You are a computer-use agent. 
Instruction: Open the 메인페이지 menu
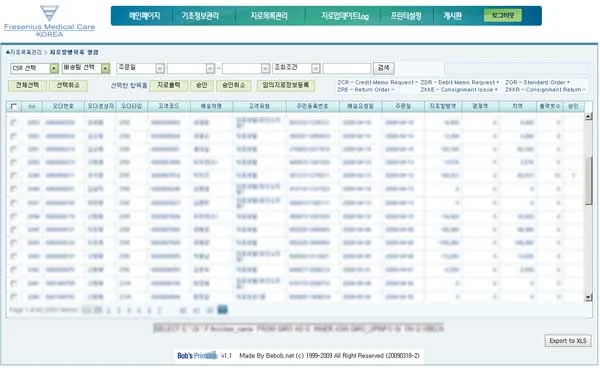[144, 16]
